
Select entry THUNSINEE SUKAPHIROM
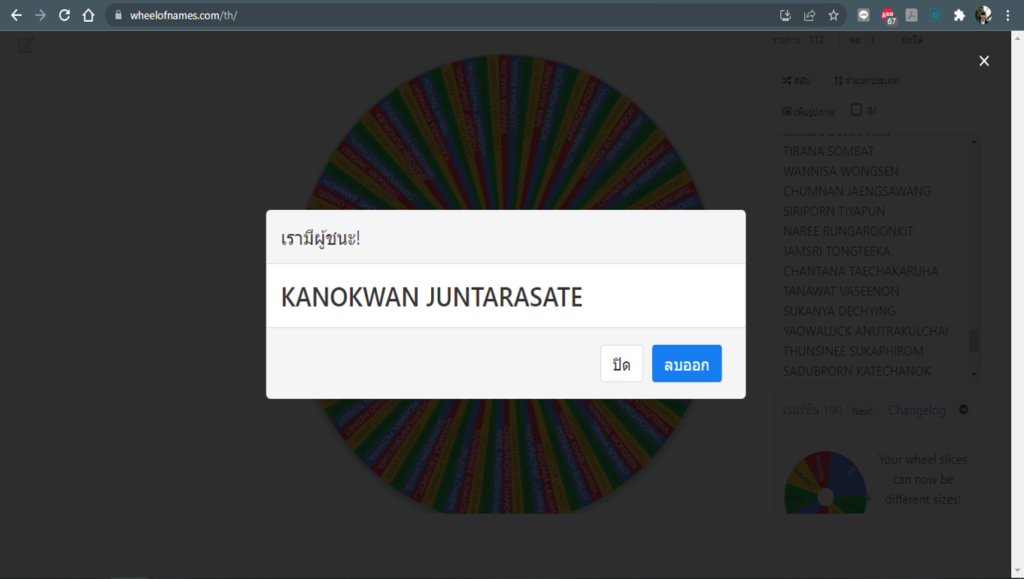pos(853,351)
